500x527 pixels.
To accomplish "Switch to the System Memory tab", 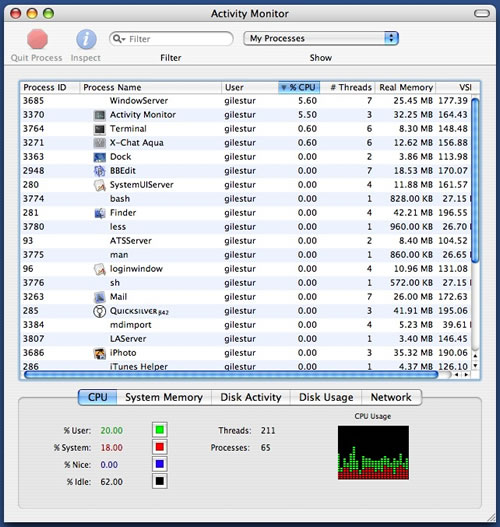I will (164, 397).
